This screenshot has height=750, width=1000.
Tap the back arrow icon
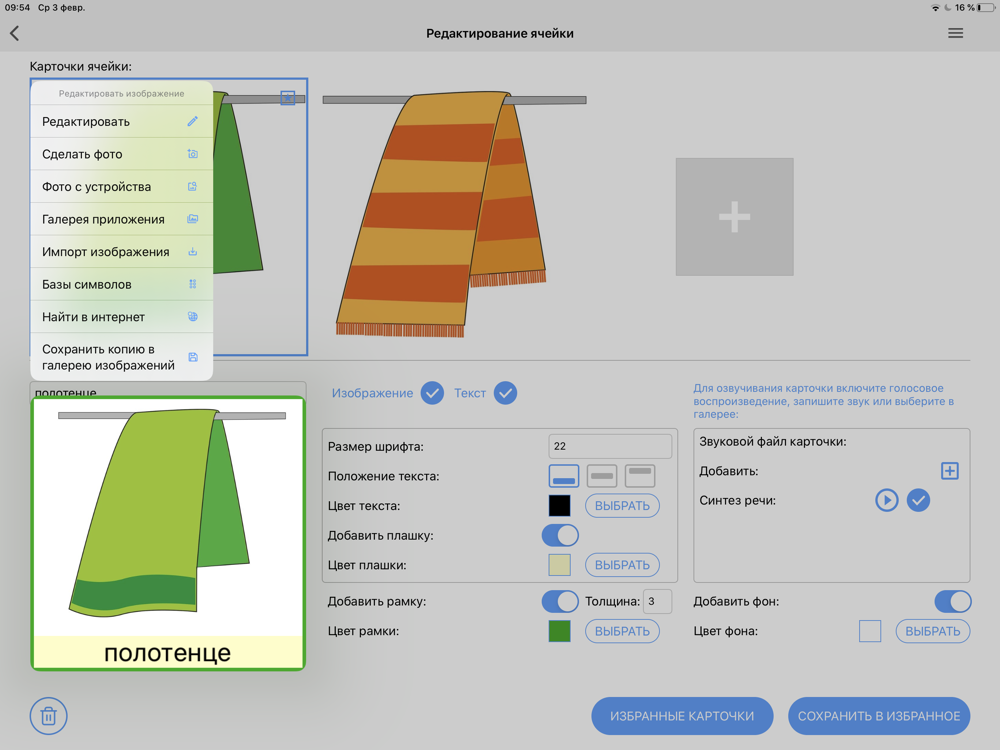click(15, 33)
